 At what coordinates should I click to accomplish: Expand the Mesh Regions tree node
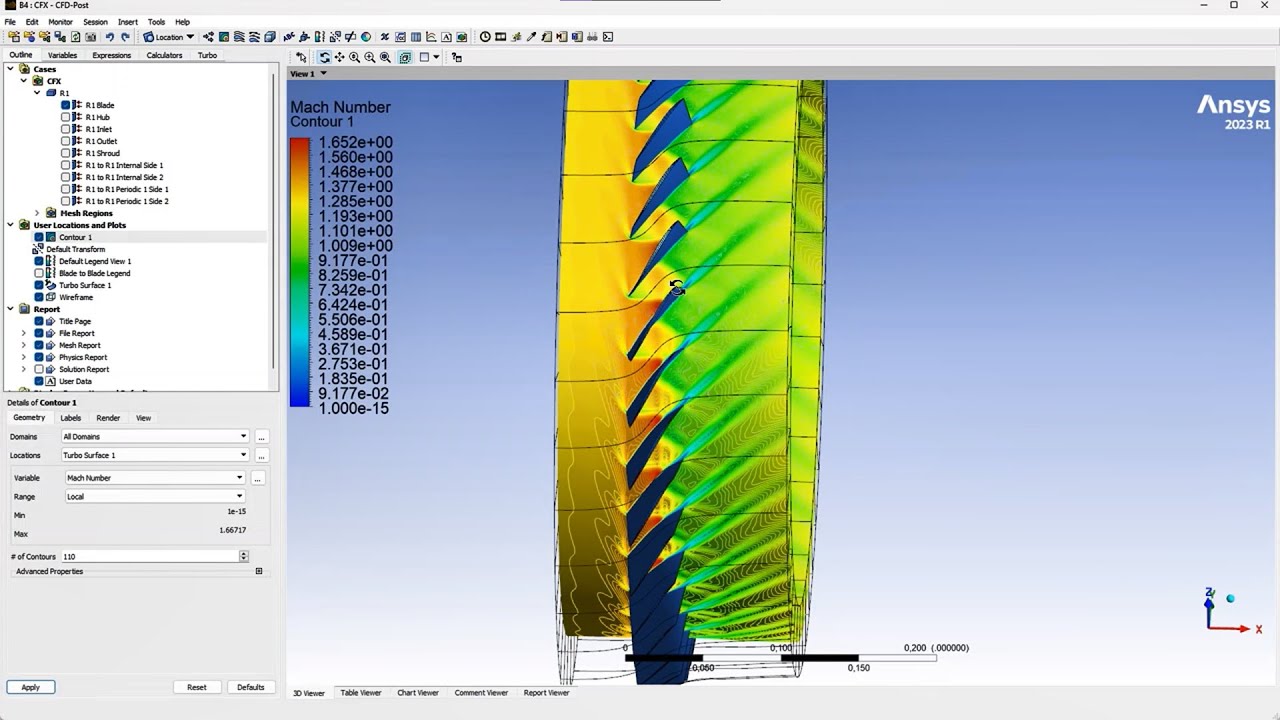tap(38, 213)
